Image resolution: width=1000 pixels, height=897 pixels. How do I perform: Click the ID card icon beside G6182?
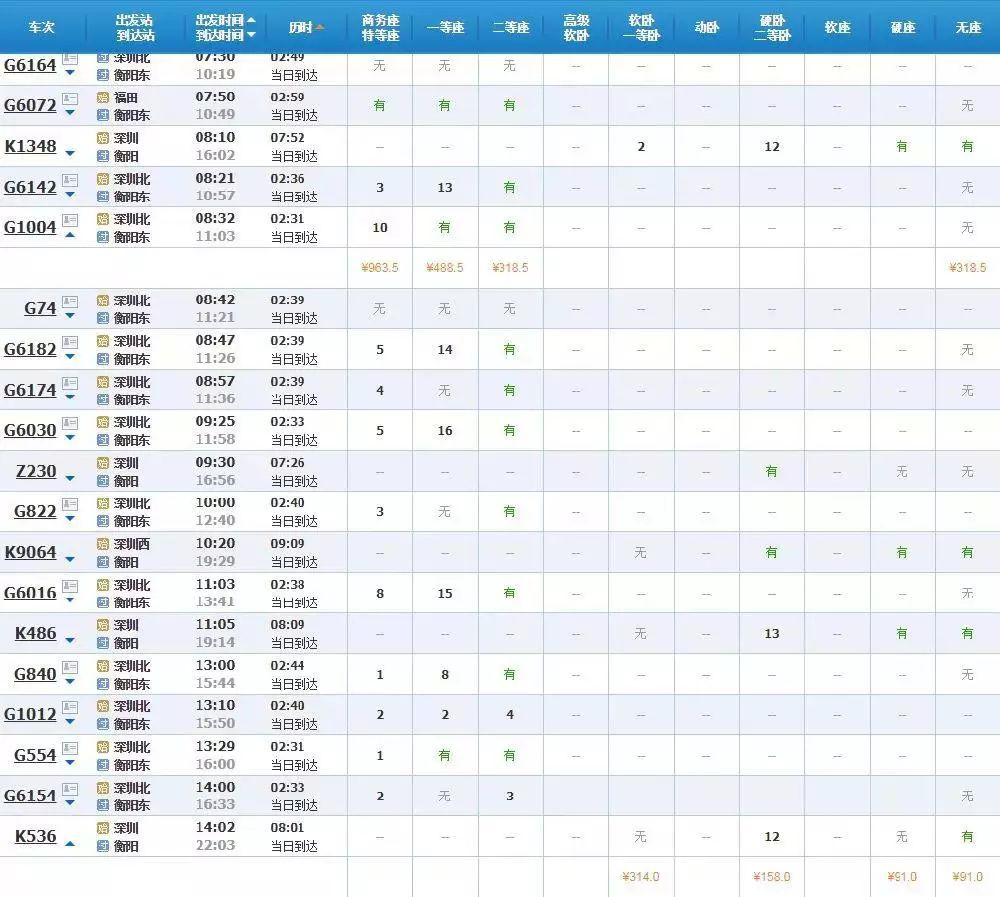[69, 343]
